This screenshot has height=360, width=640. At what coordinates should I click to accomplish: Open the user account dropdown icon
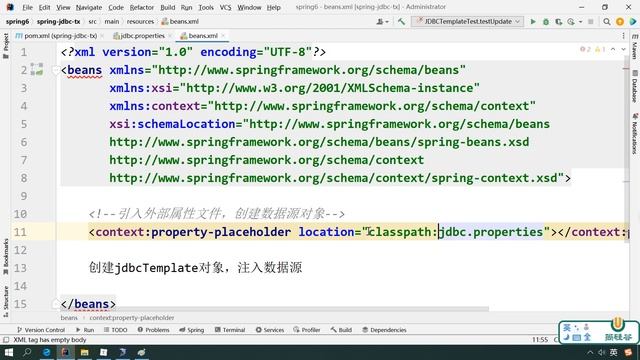click(382, 22)
